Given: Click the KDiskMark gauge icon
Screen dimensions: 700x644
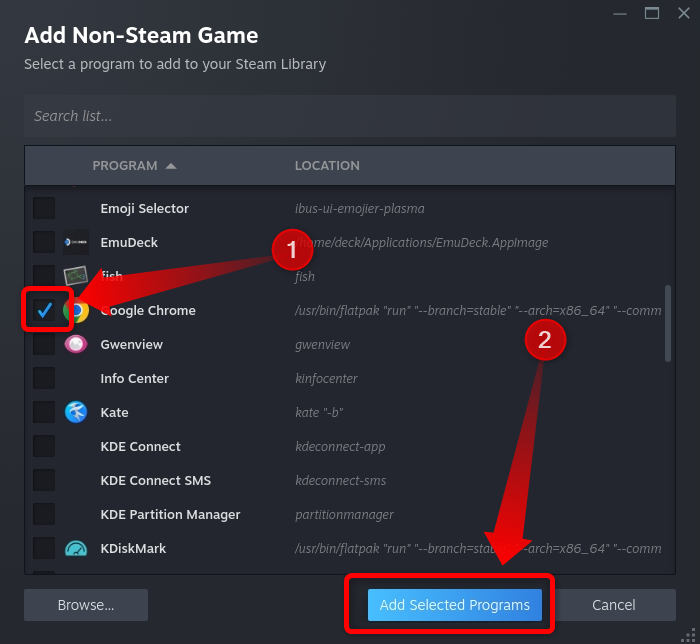Looking at the screenshot, I should tap(76, 548).
